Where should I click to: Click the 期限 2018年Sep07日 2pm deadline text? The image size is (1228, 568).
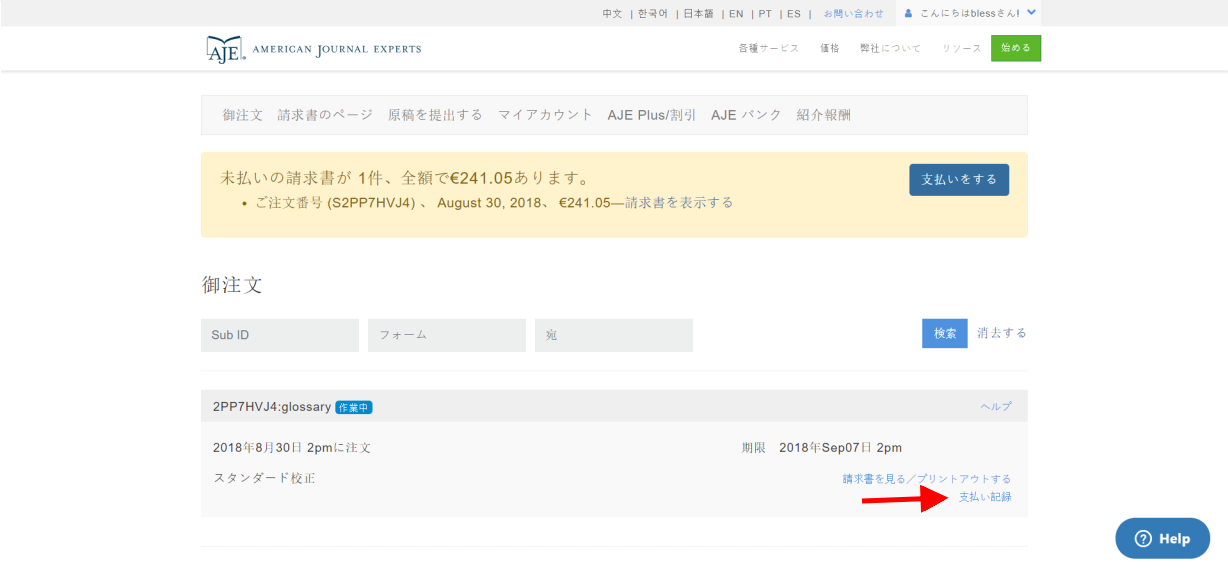[x=821, y=447]
